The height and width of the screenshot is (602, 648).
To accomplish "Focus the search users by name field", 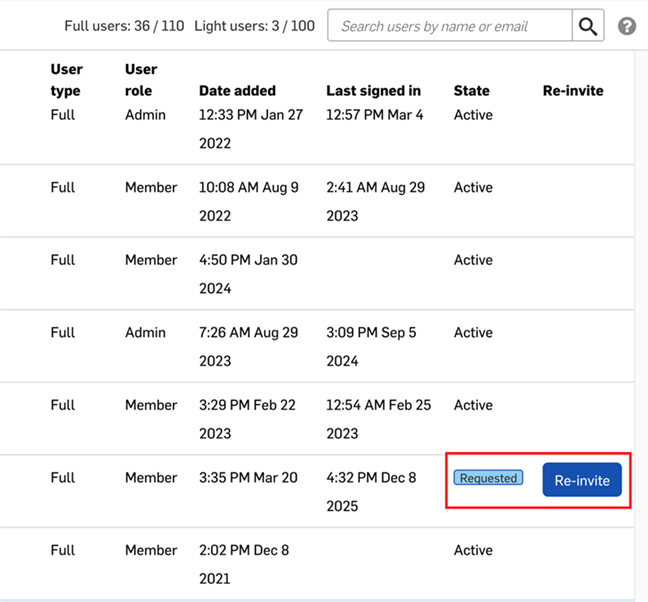I will [449, 26].
